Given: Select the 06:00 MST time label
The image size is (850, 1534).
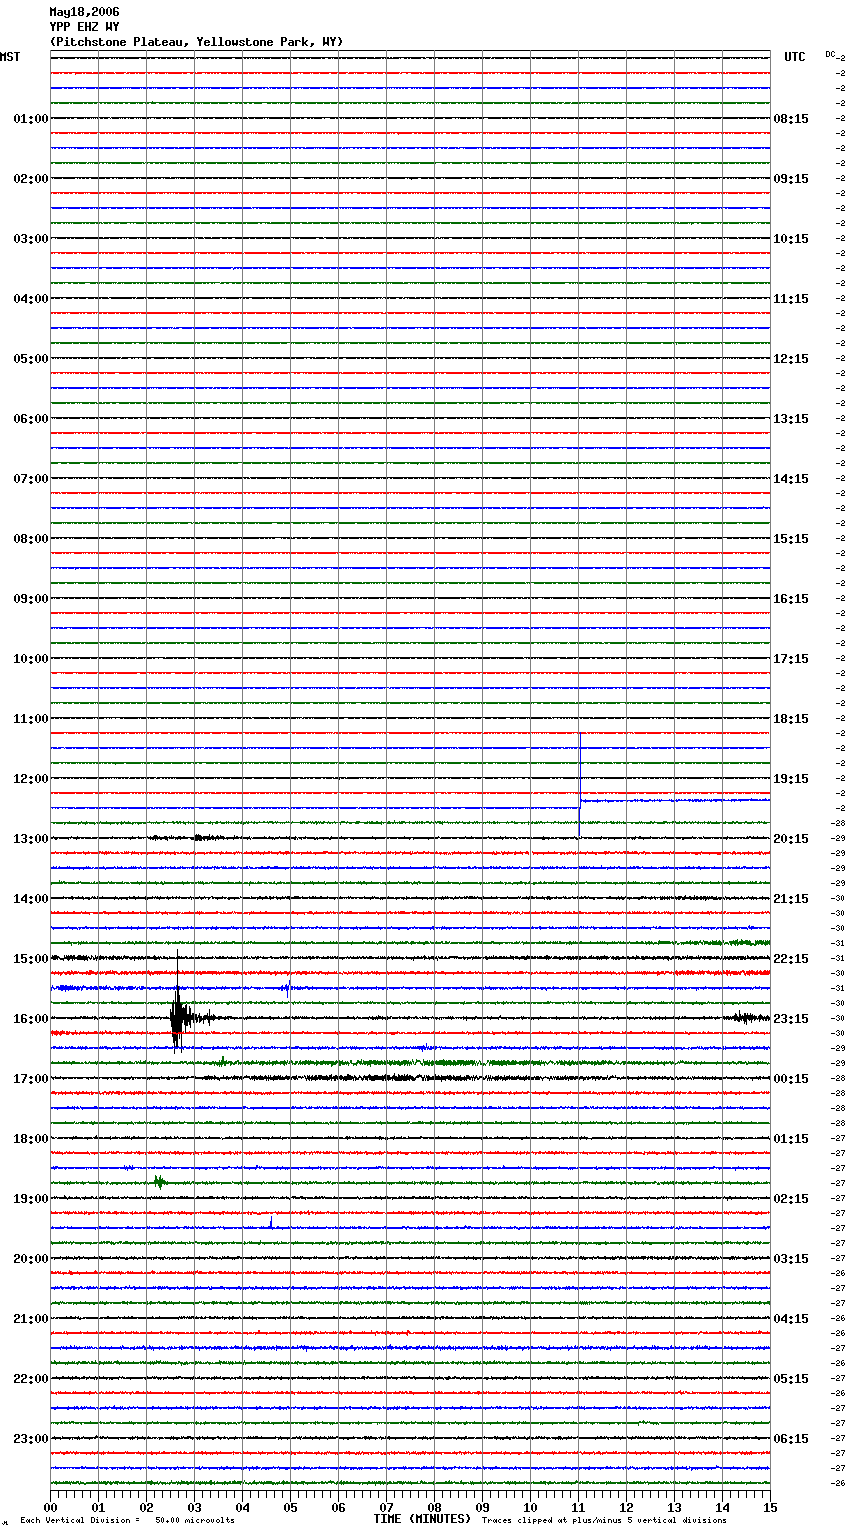Looking at the screenshot, I should (31, 419).
